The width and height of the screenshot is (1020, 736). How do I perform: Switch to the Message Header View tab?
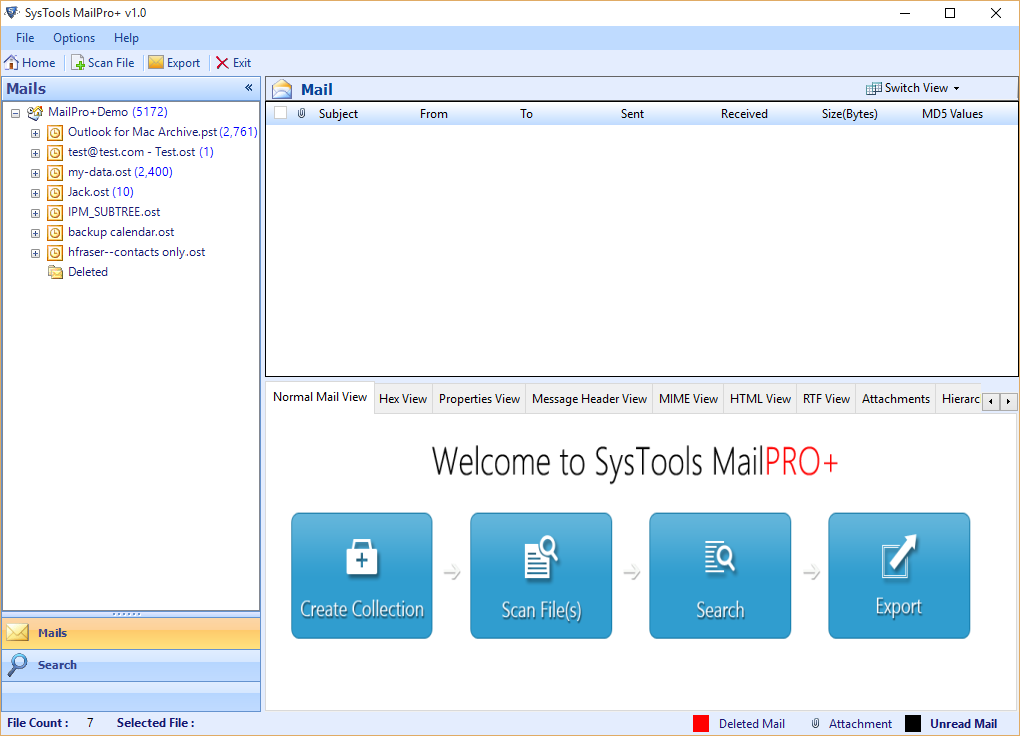click(x=589, y=398)
